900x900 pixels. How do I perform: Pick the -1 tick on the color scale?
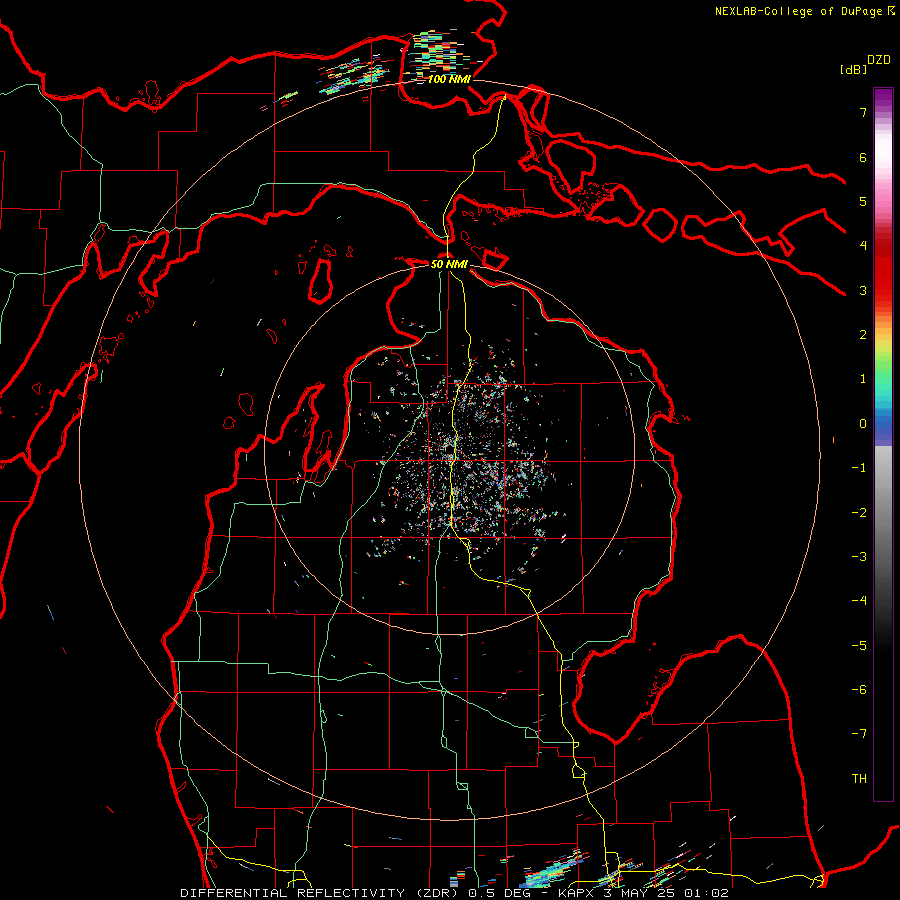tap(859, 468)
